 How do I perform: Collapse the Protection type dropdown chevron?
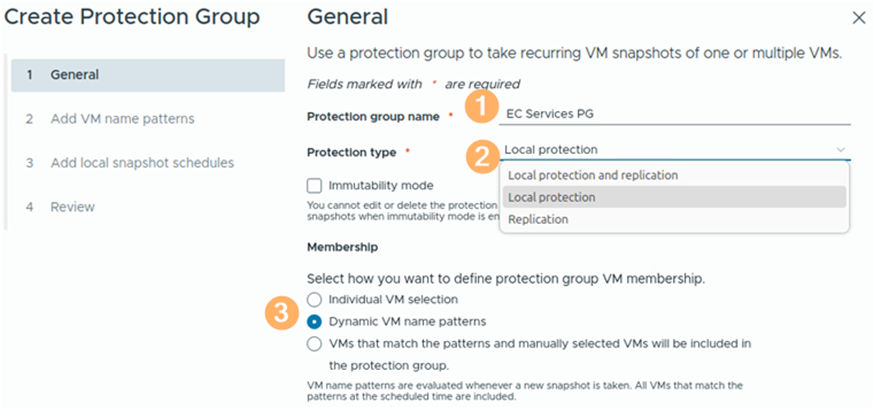click(840, 150)
